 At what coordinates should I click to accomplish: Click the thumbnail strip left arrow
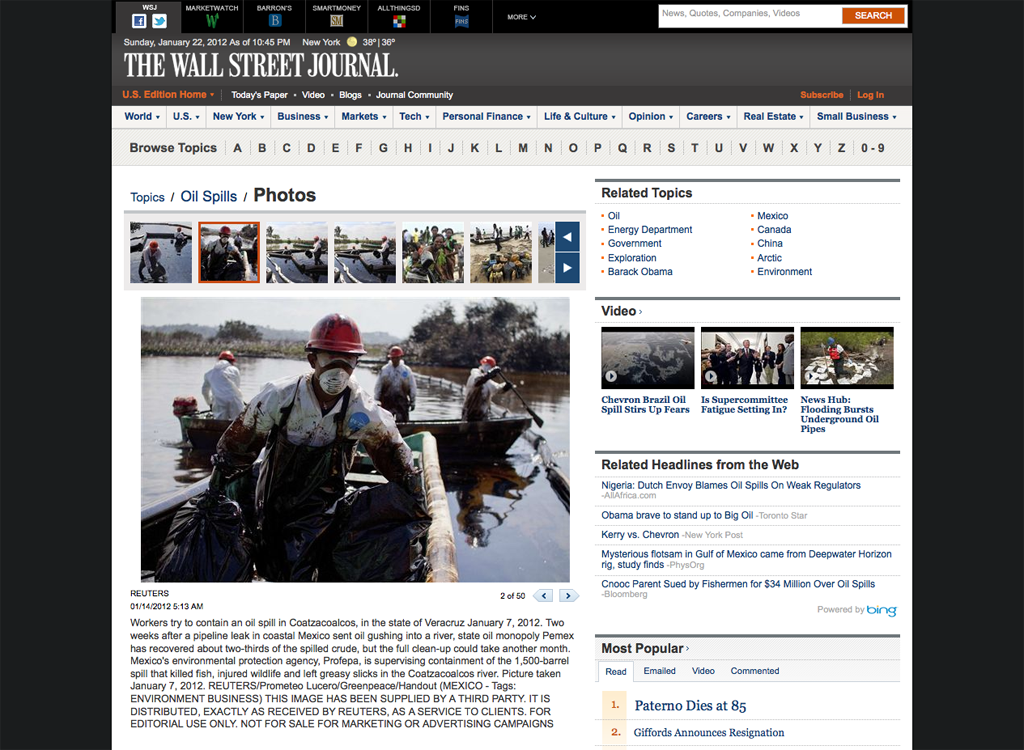567,236
